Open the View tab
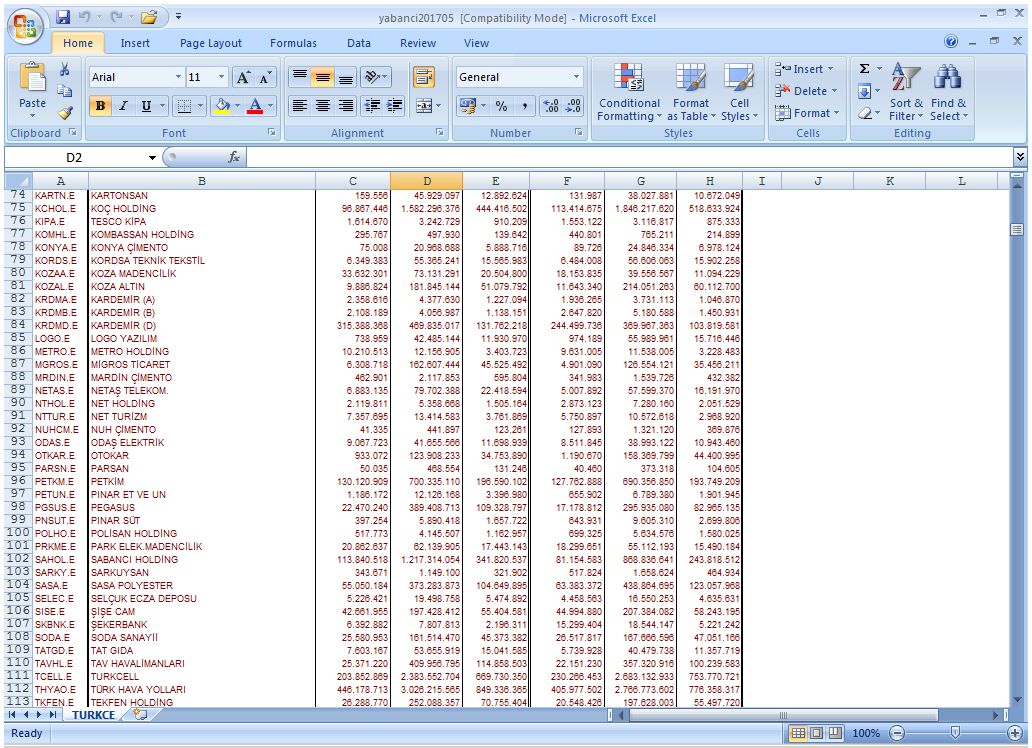This screenshot has height=748, width=1032. pyautogui.click(x=476, y=43)
